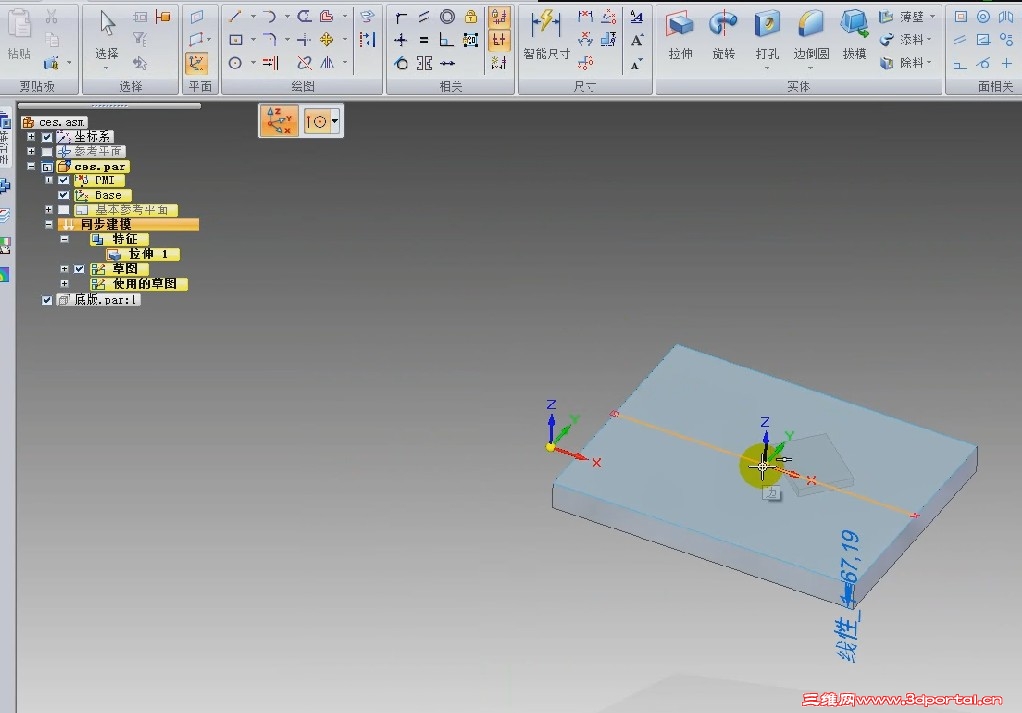Viewport: 1022px width, 713px height.
Task: Toggle the PMI visibility checkbox
Action: 63,180
